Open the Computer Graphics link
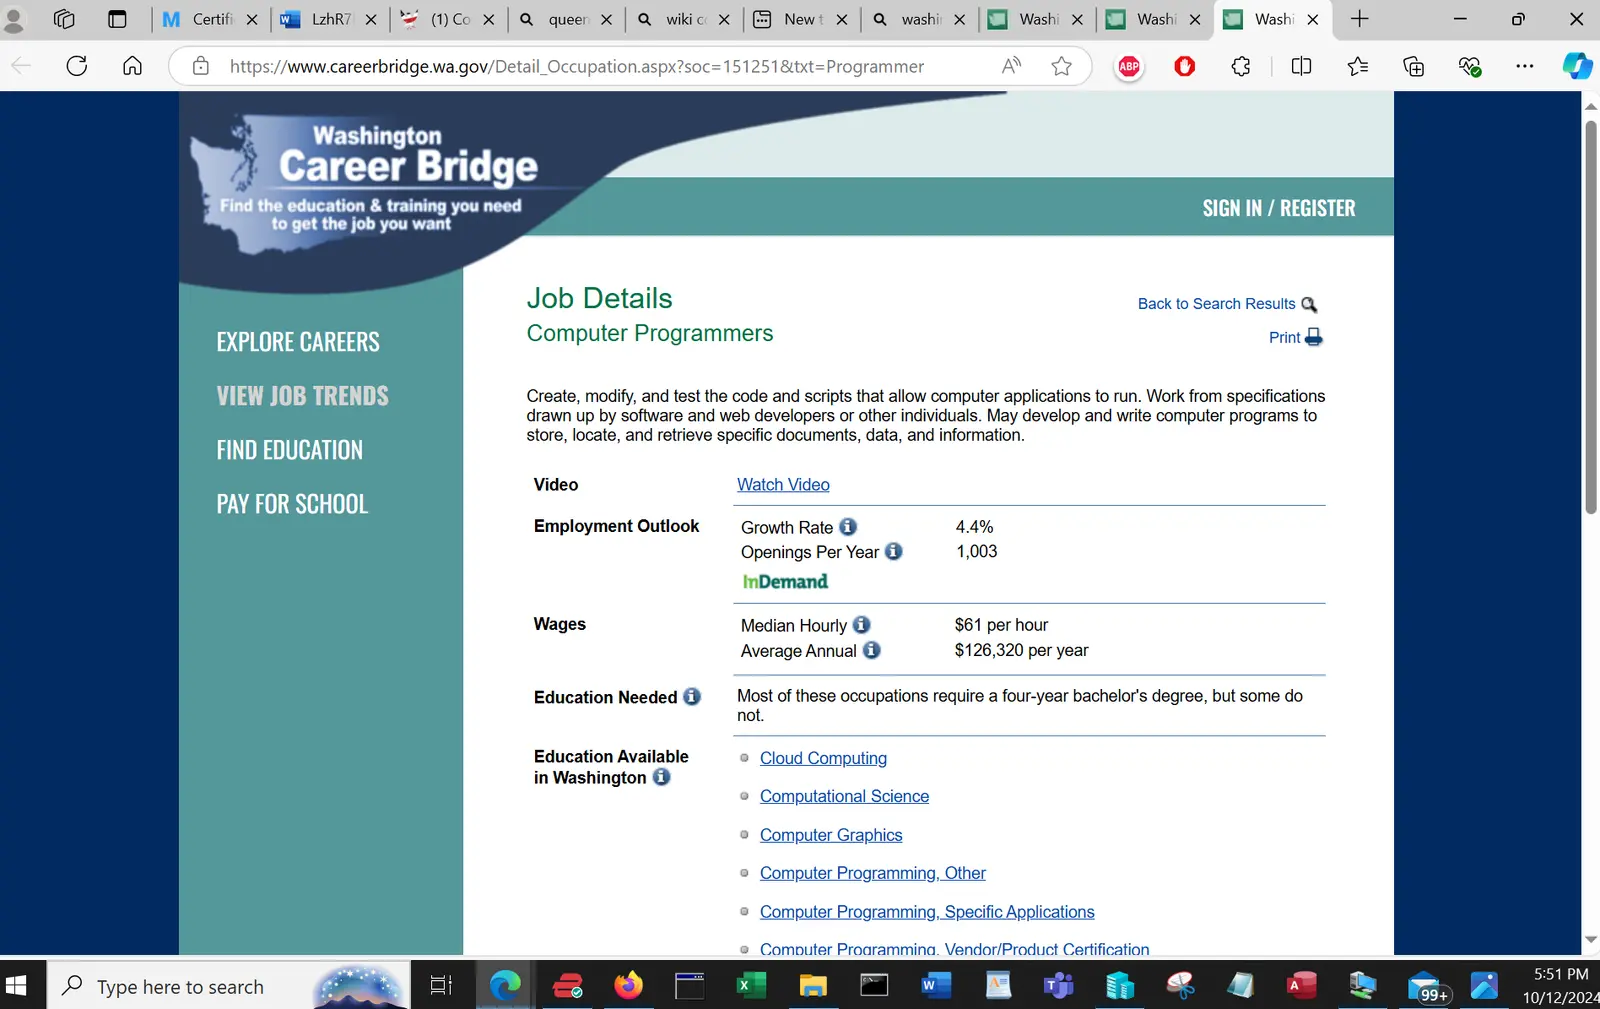 (x=831, y=835)
